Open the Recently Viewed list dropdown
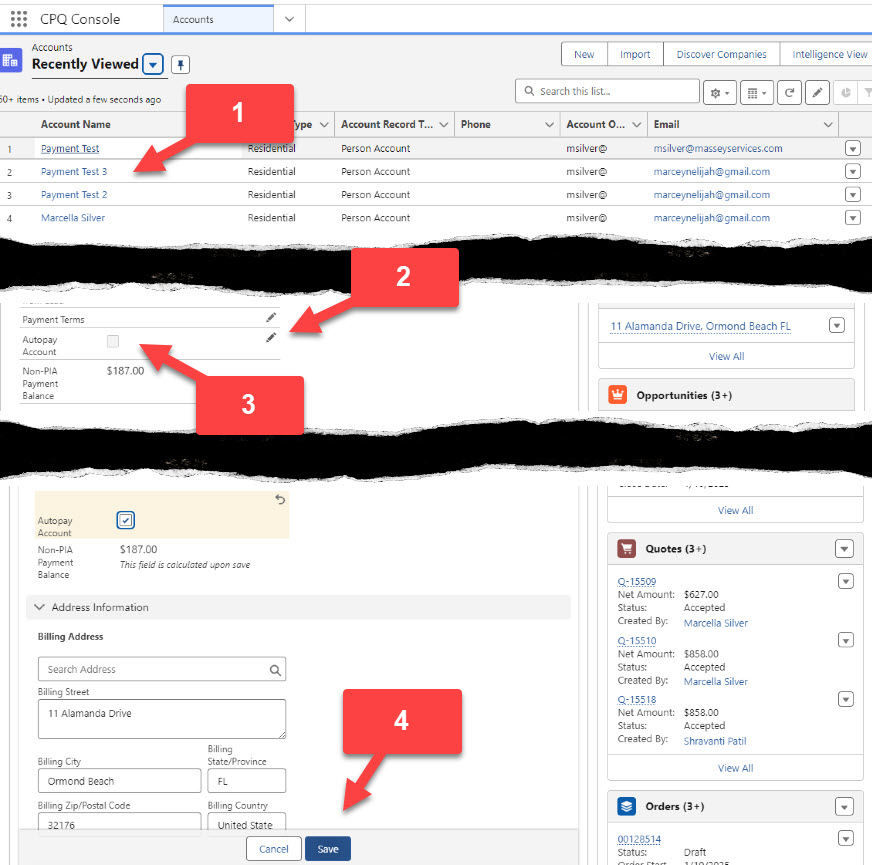Image resolution: width=872 pixels, height=865 pixels. click(152, 64)
